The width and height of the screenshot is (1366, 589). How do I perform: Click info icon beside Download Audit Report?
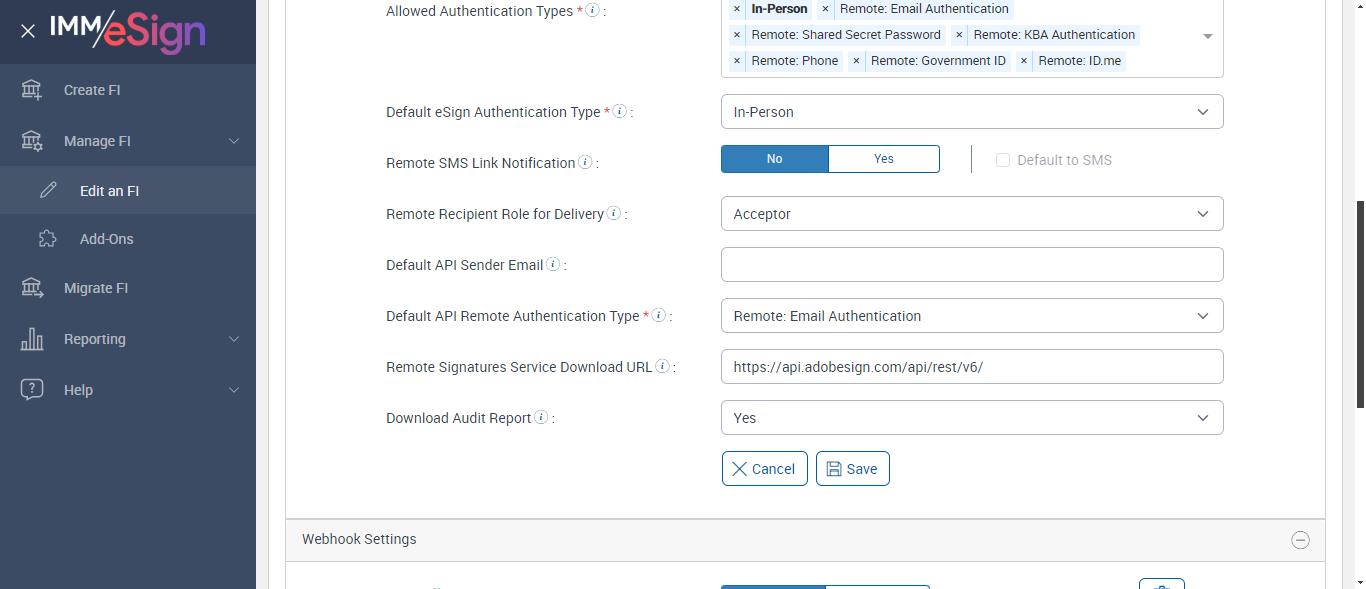pos(541,418)
